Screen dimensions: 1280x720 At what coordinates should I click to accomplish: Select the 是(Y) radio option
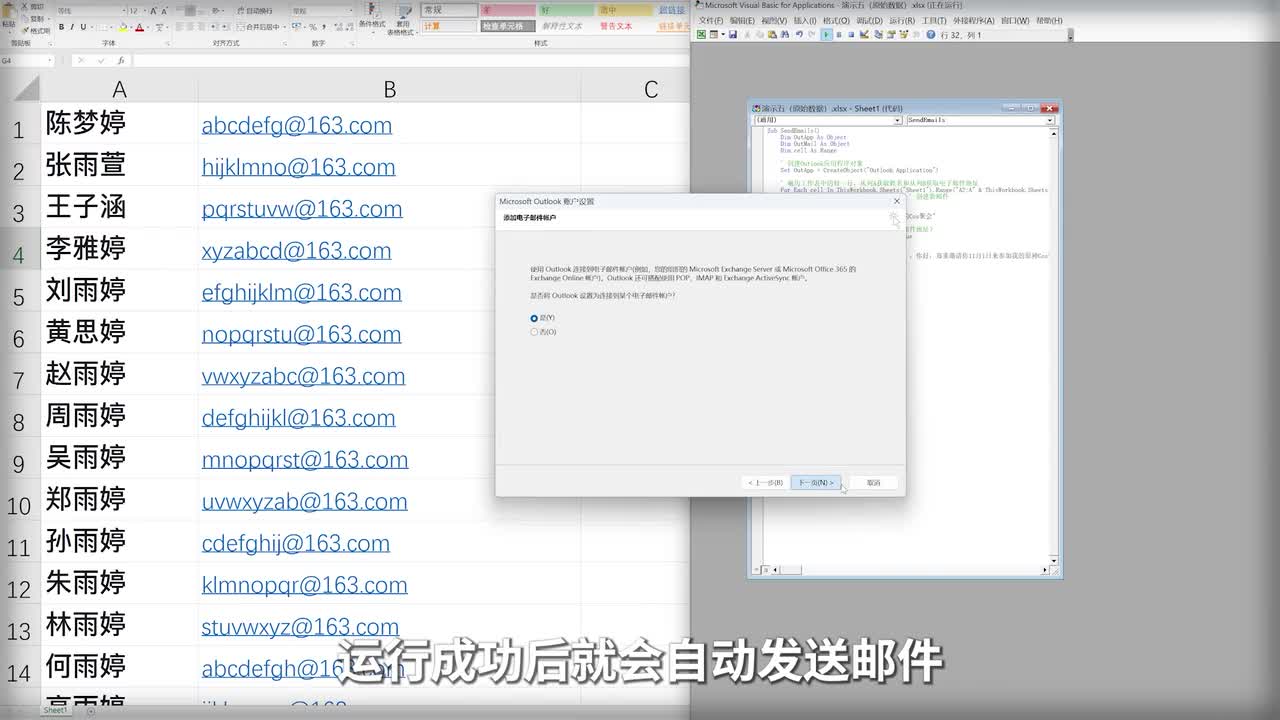click(534, 318)
